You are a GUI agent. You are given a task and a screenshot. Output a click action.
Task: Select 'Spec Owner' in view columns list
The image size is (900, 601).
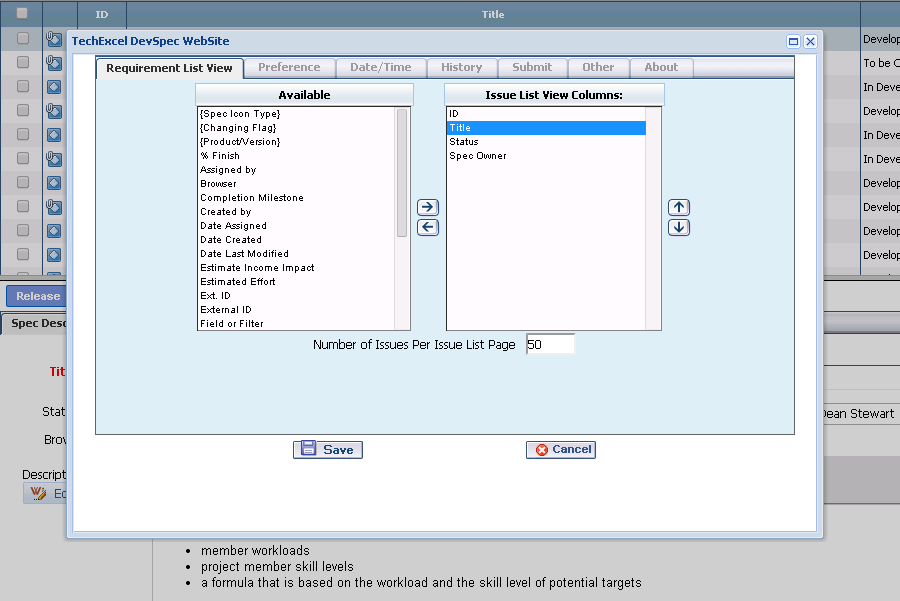478,156
